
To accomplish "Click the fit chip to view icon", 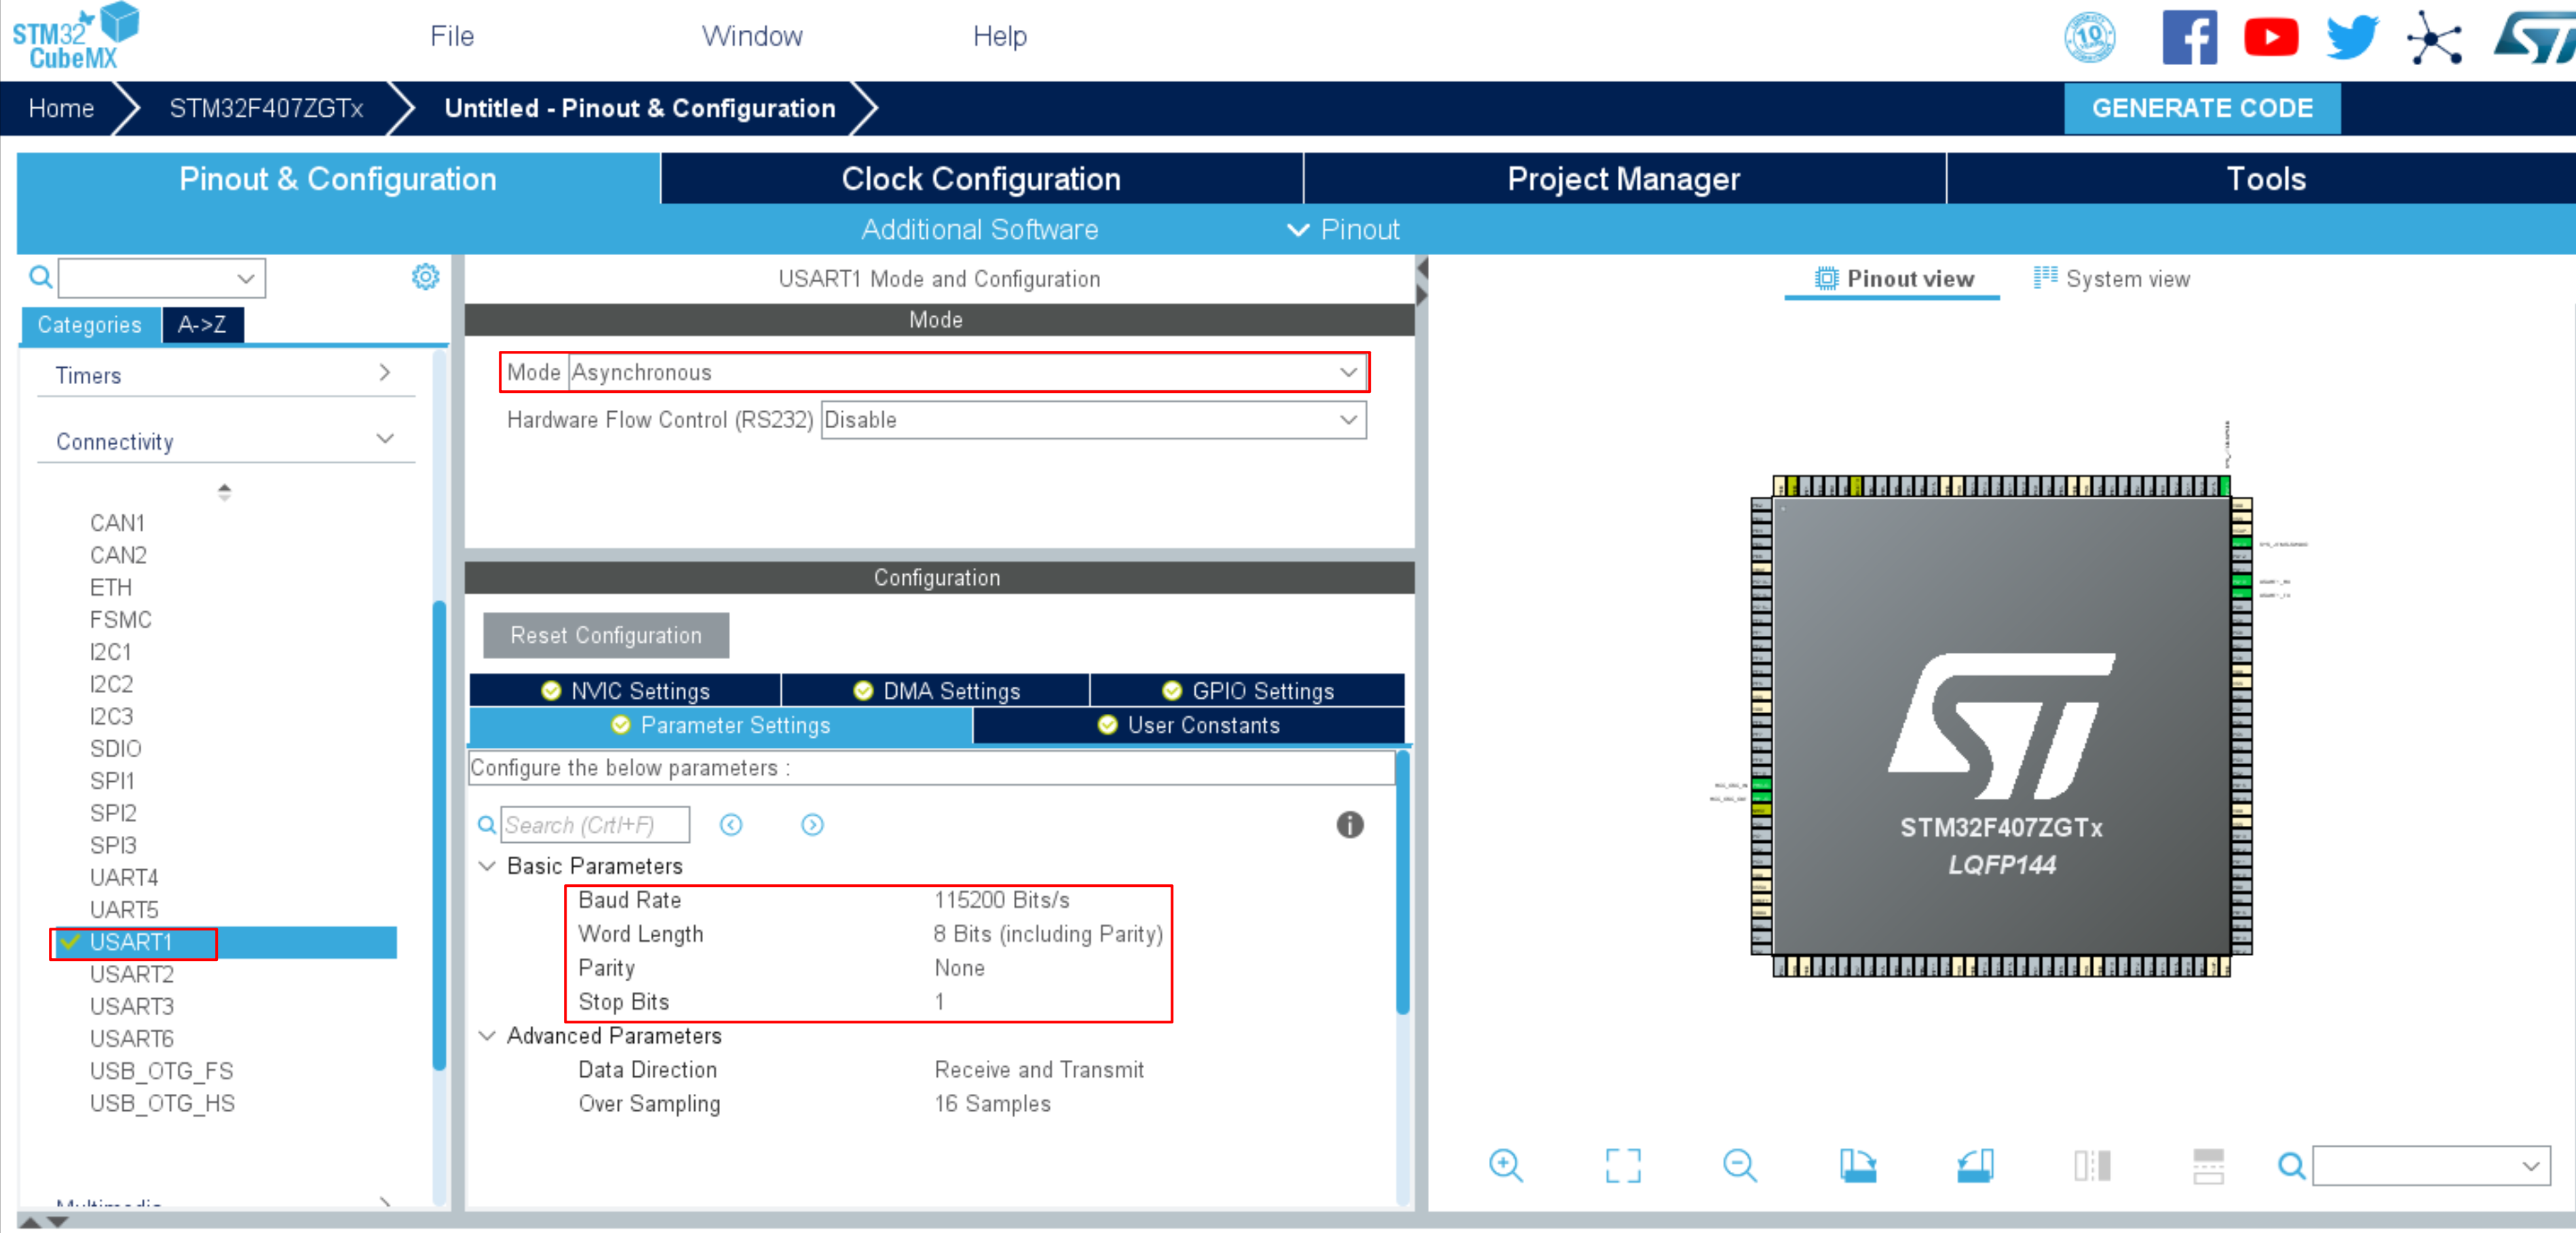I will [x=1622, y=1165].
